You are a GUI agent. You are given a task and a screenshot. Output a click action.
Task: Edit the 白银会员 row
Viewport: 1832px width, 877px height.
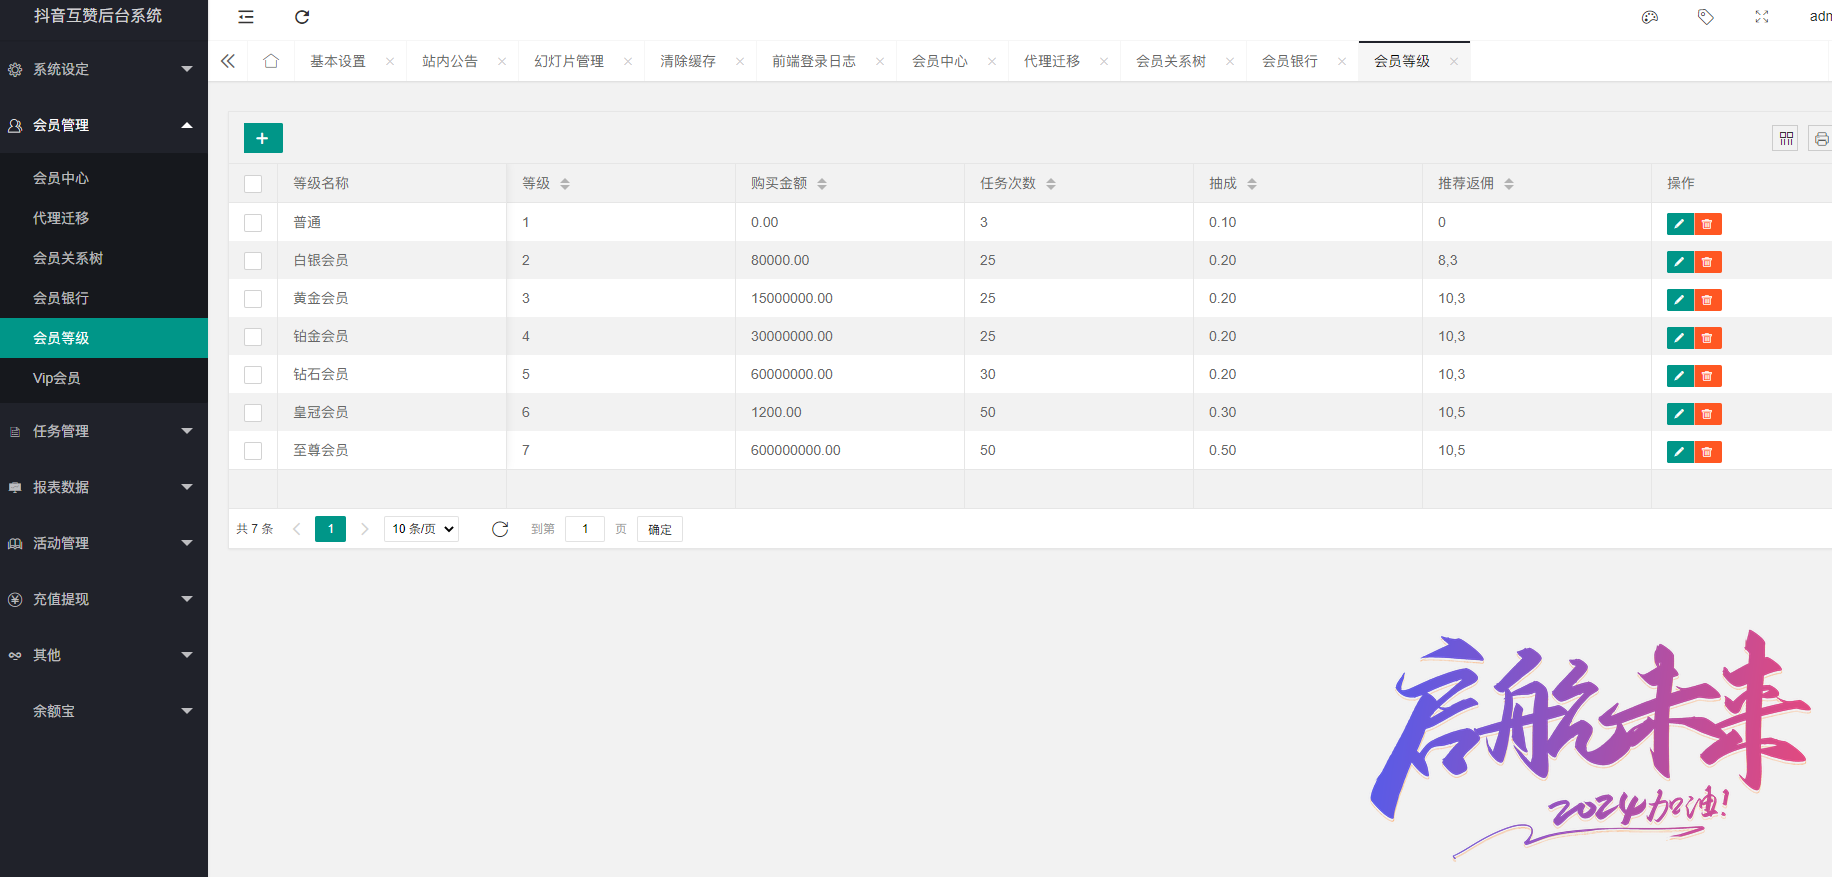(1680, 262)
